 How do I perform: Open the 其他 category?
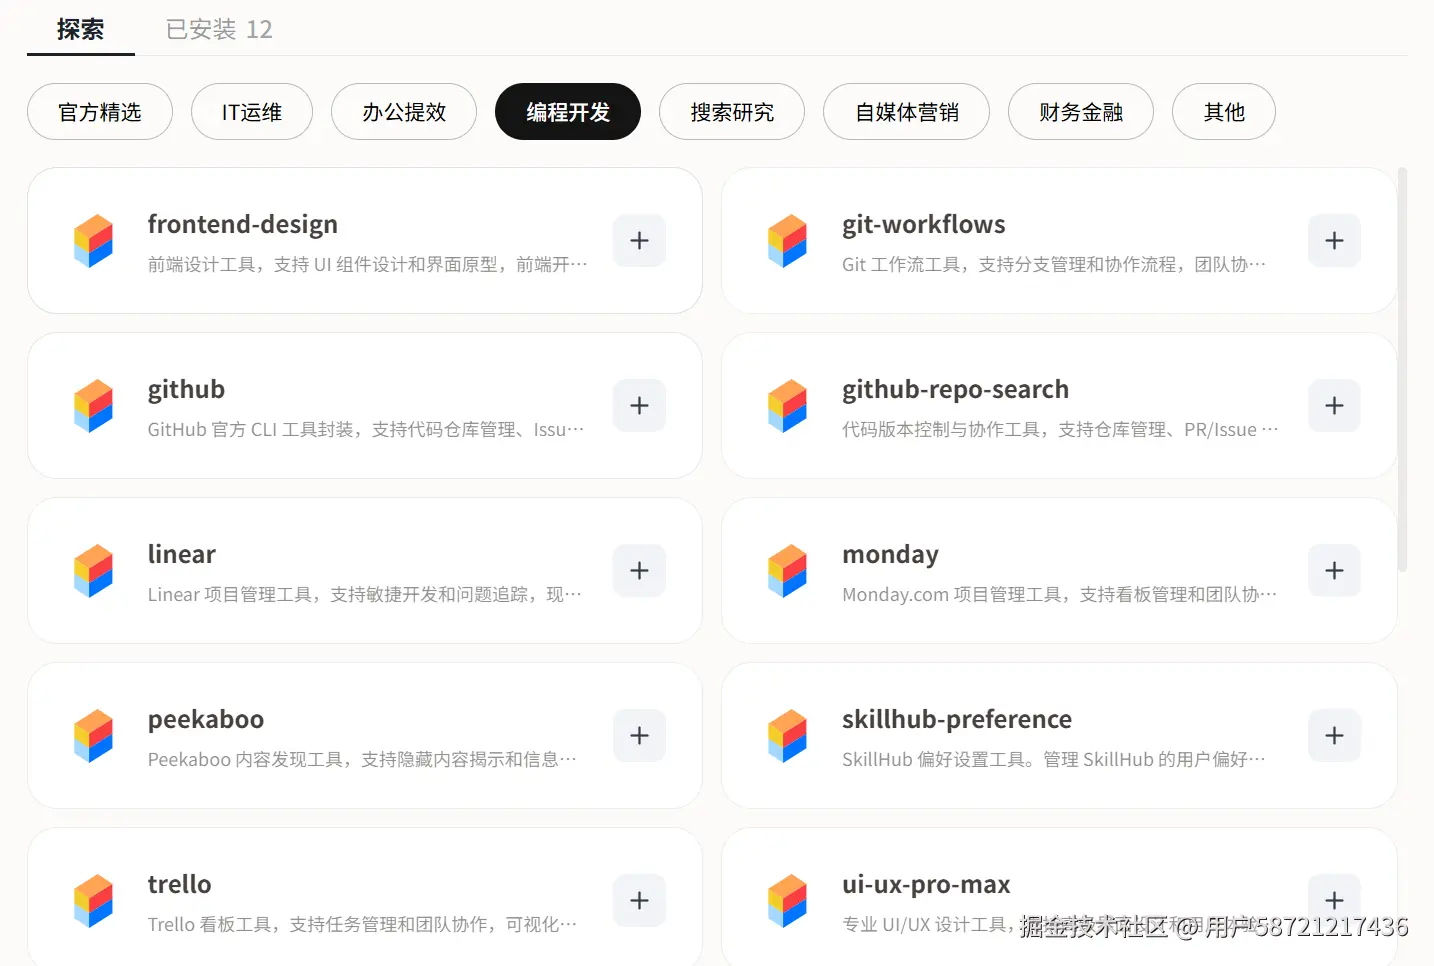coord(1224,112)
